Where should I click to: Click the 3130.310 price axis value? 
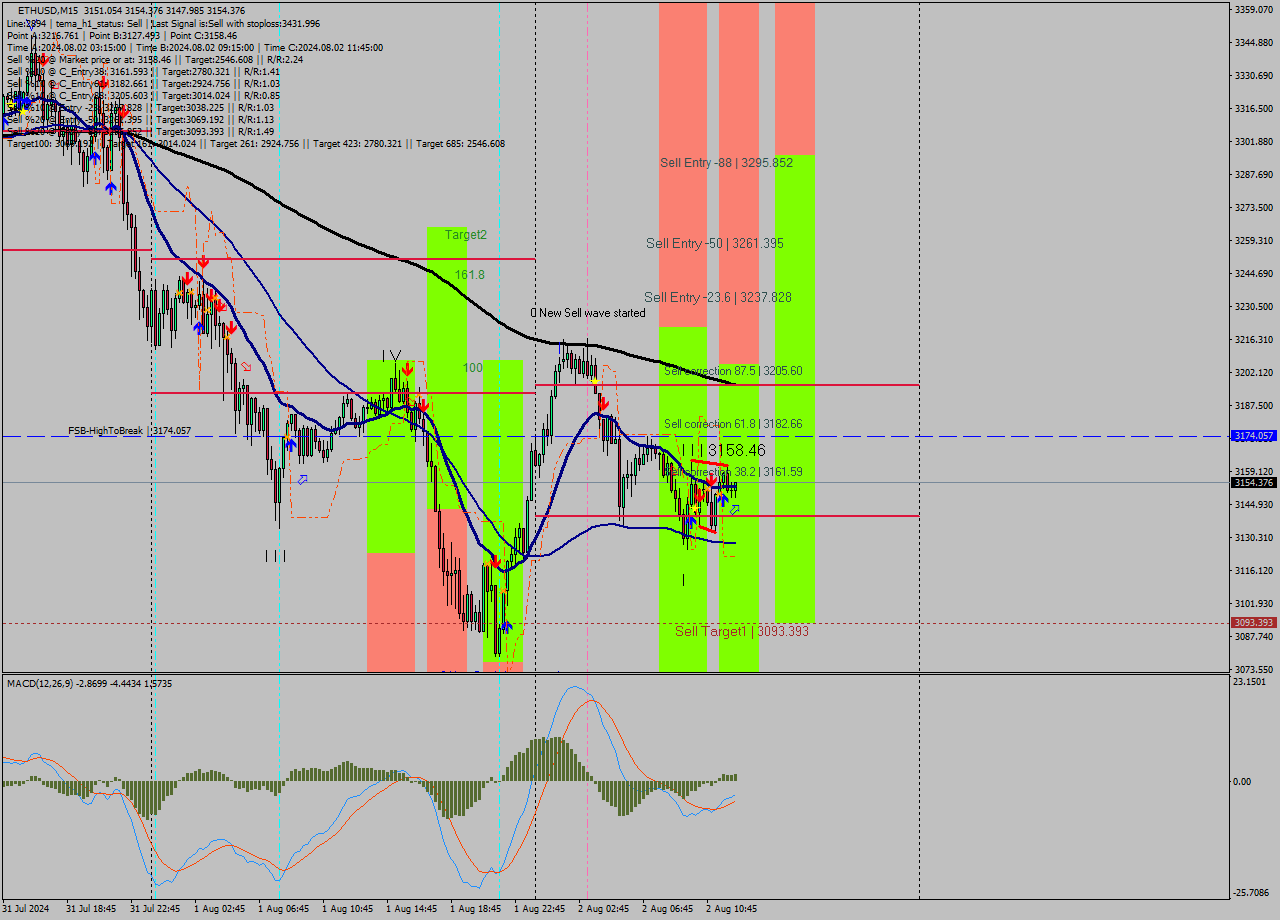(x=1254, y=537)
